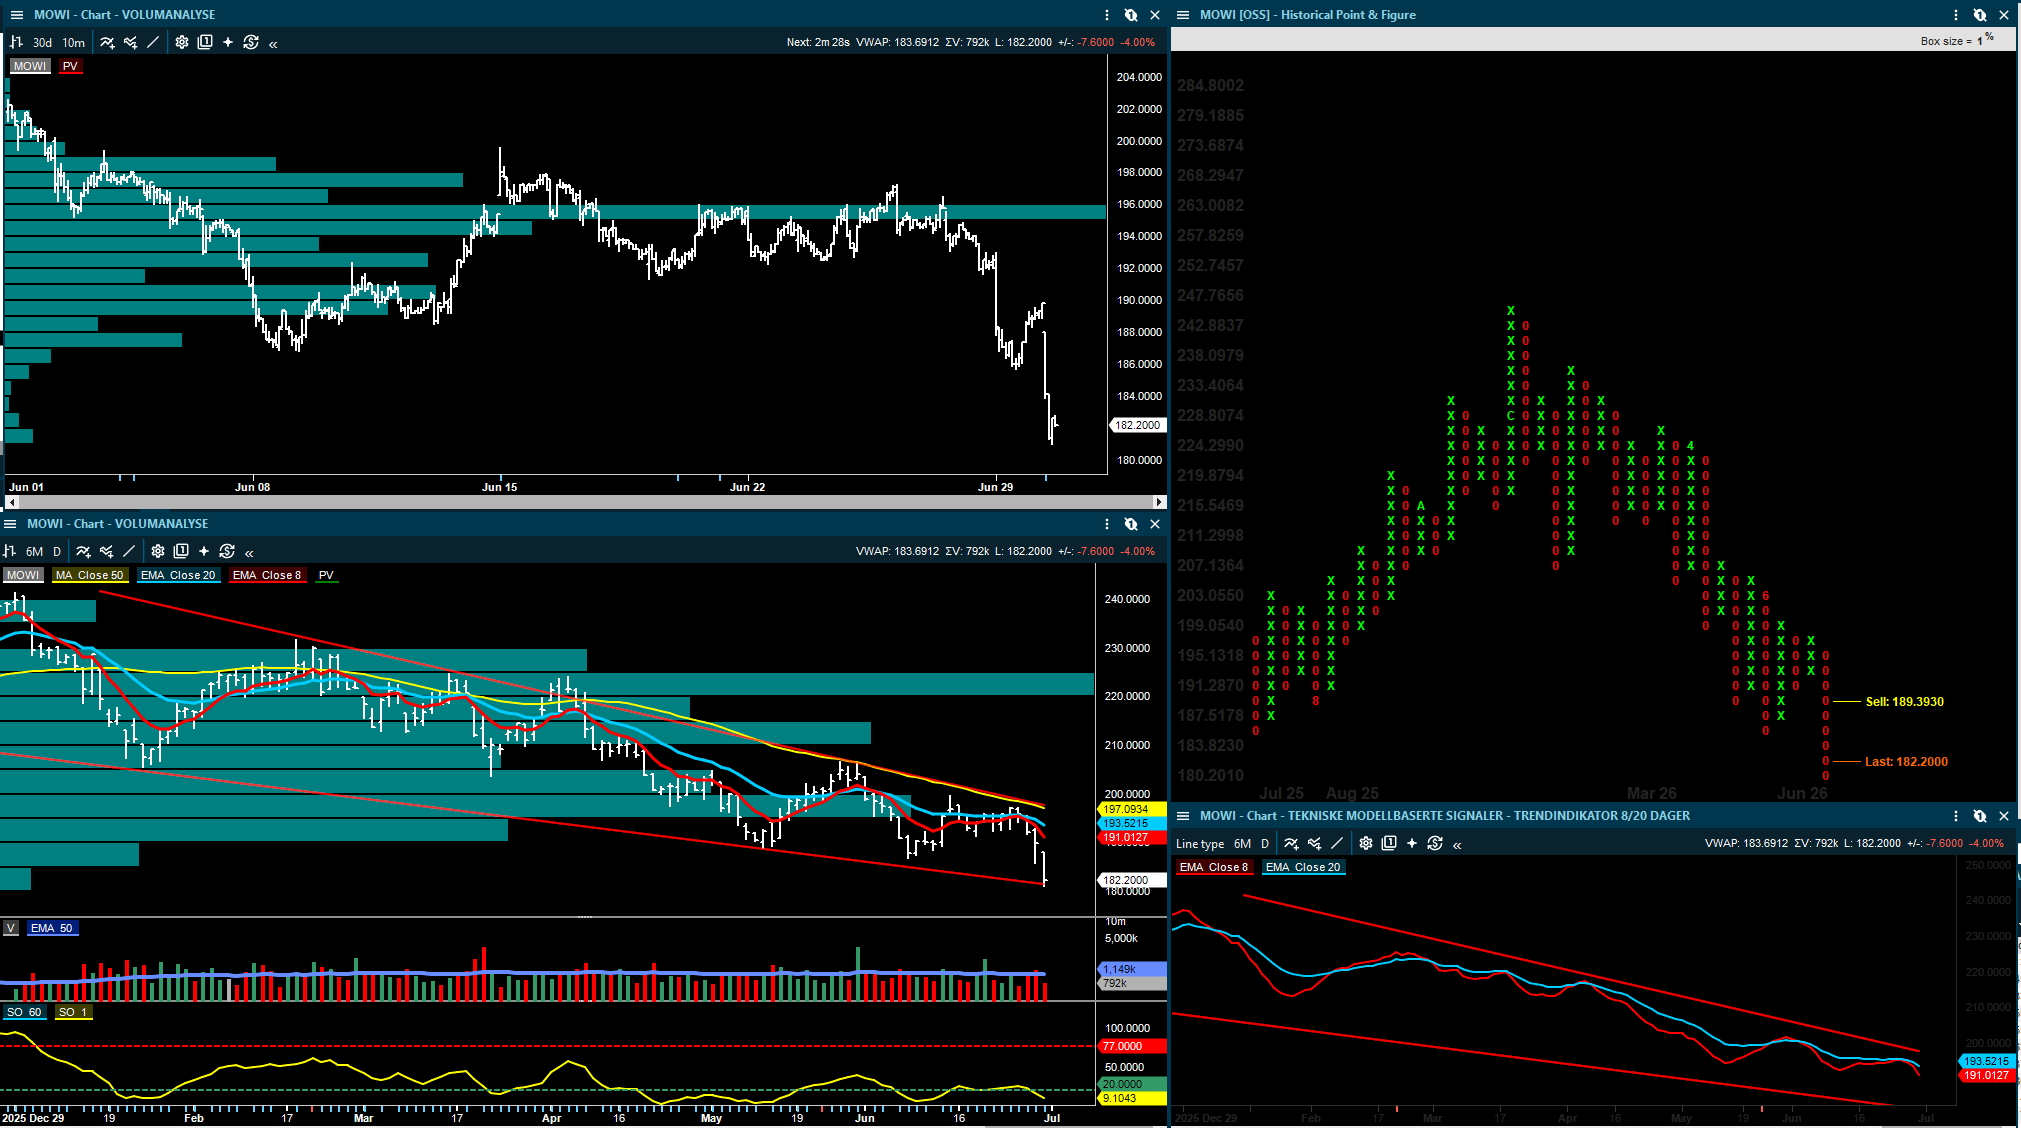Open hamburger menu of Trendindikator chart panel
Viewport: 2021px width, 1128px height.
click(1183, 816)
